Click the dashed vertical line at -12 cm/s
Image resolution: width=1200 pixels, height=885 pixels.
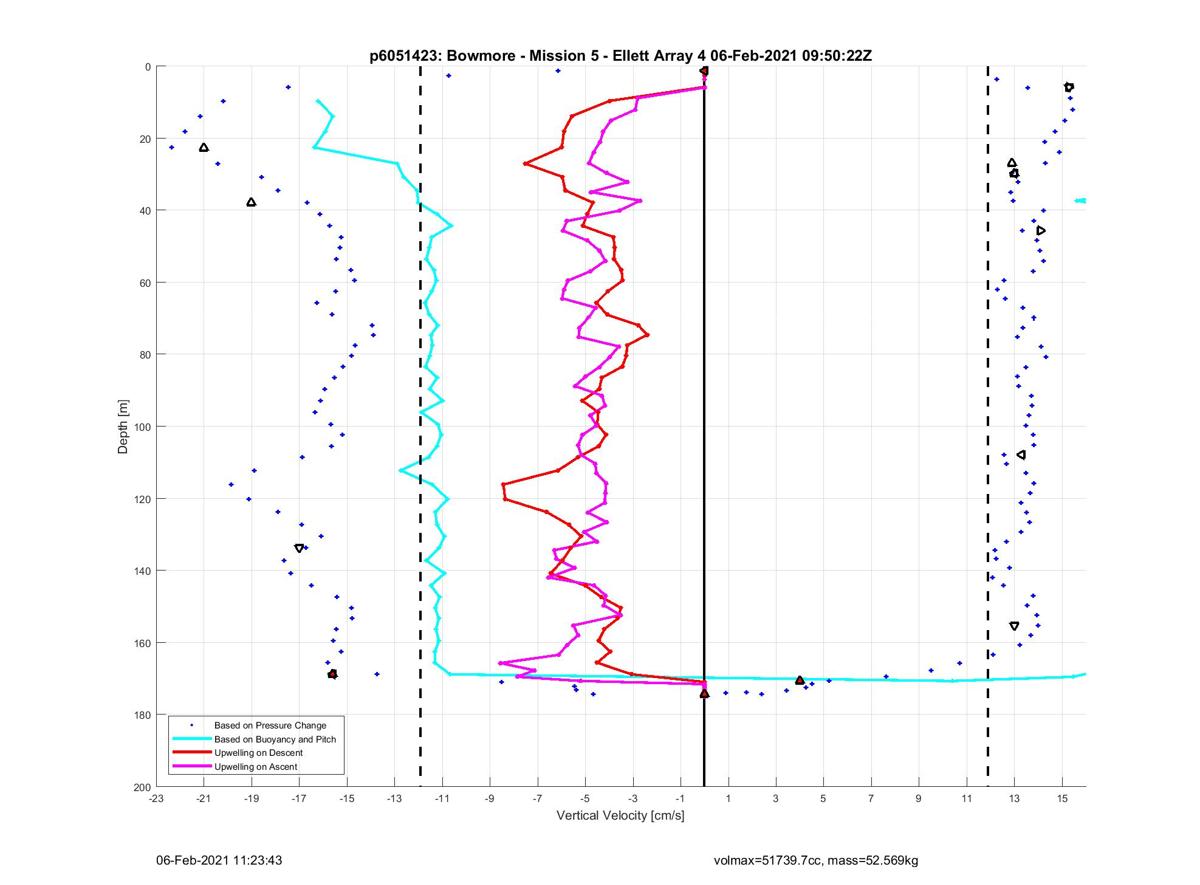(x=420, y=427)
